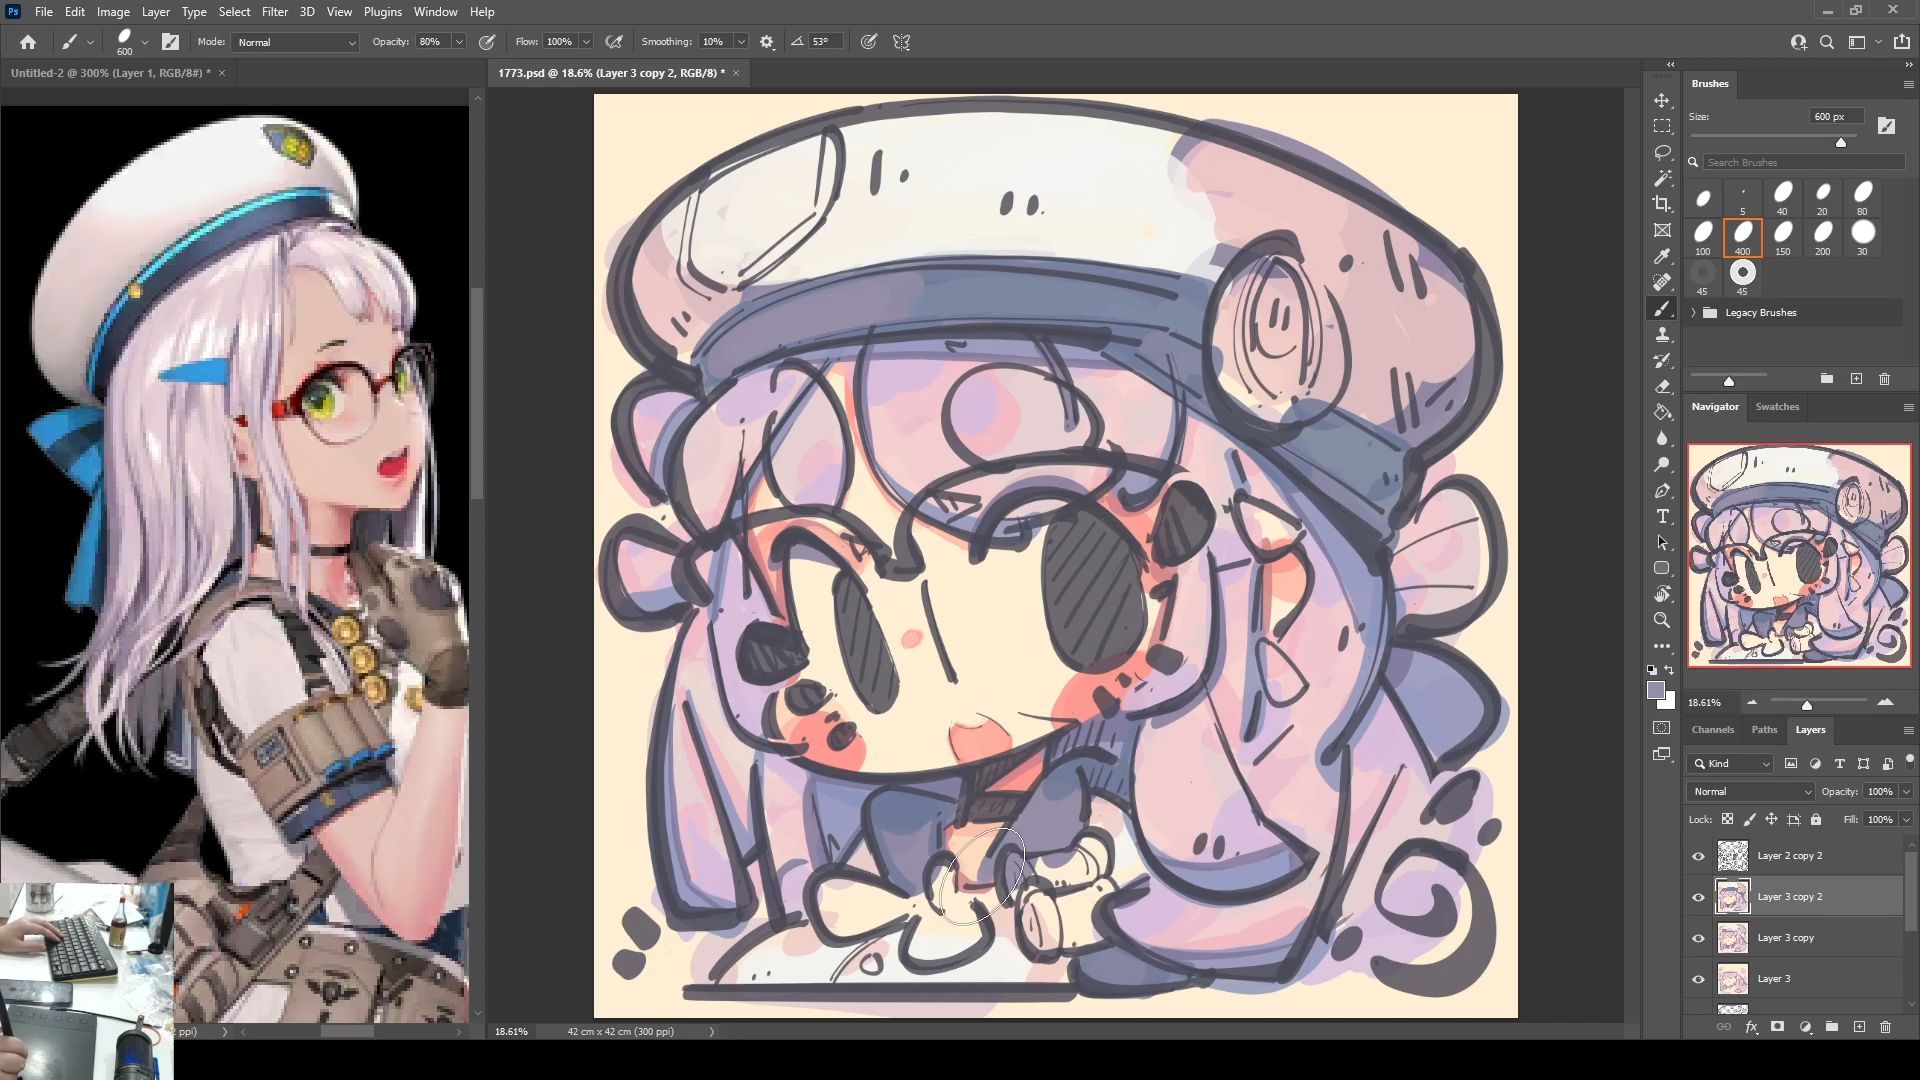This screenshot has width=1920, height=1080.
Task: Click the Search Brushes field
Action: tap(1804, 162)
